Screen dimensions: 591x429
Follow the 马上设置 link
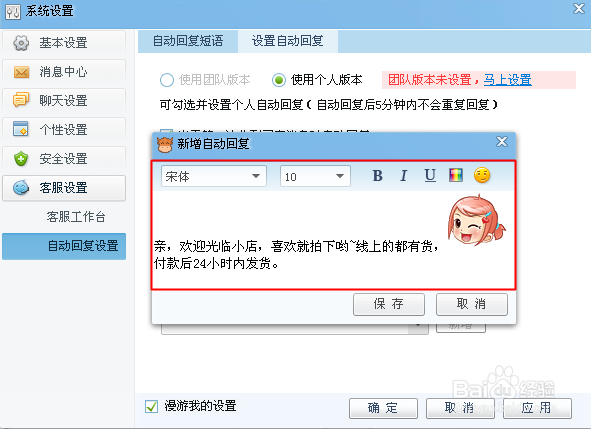coord(507,80)
